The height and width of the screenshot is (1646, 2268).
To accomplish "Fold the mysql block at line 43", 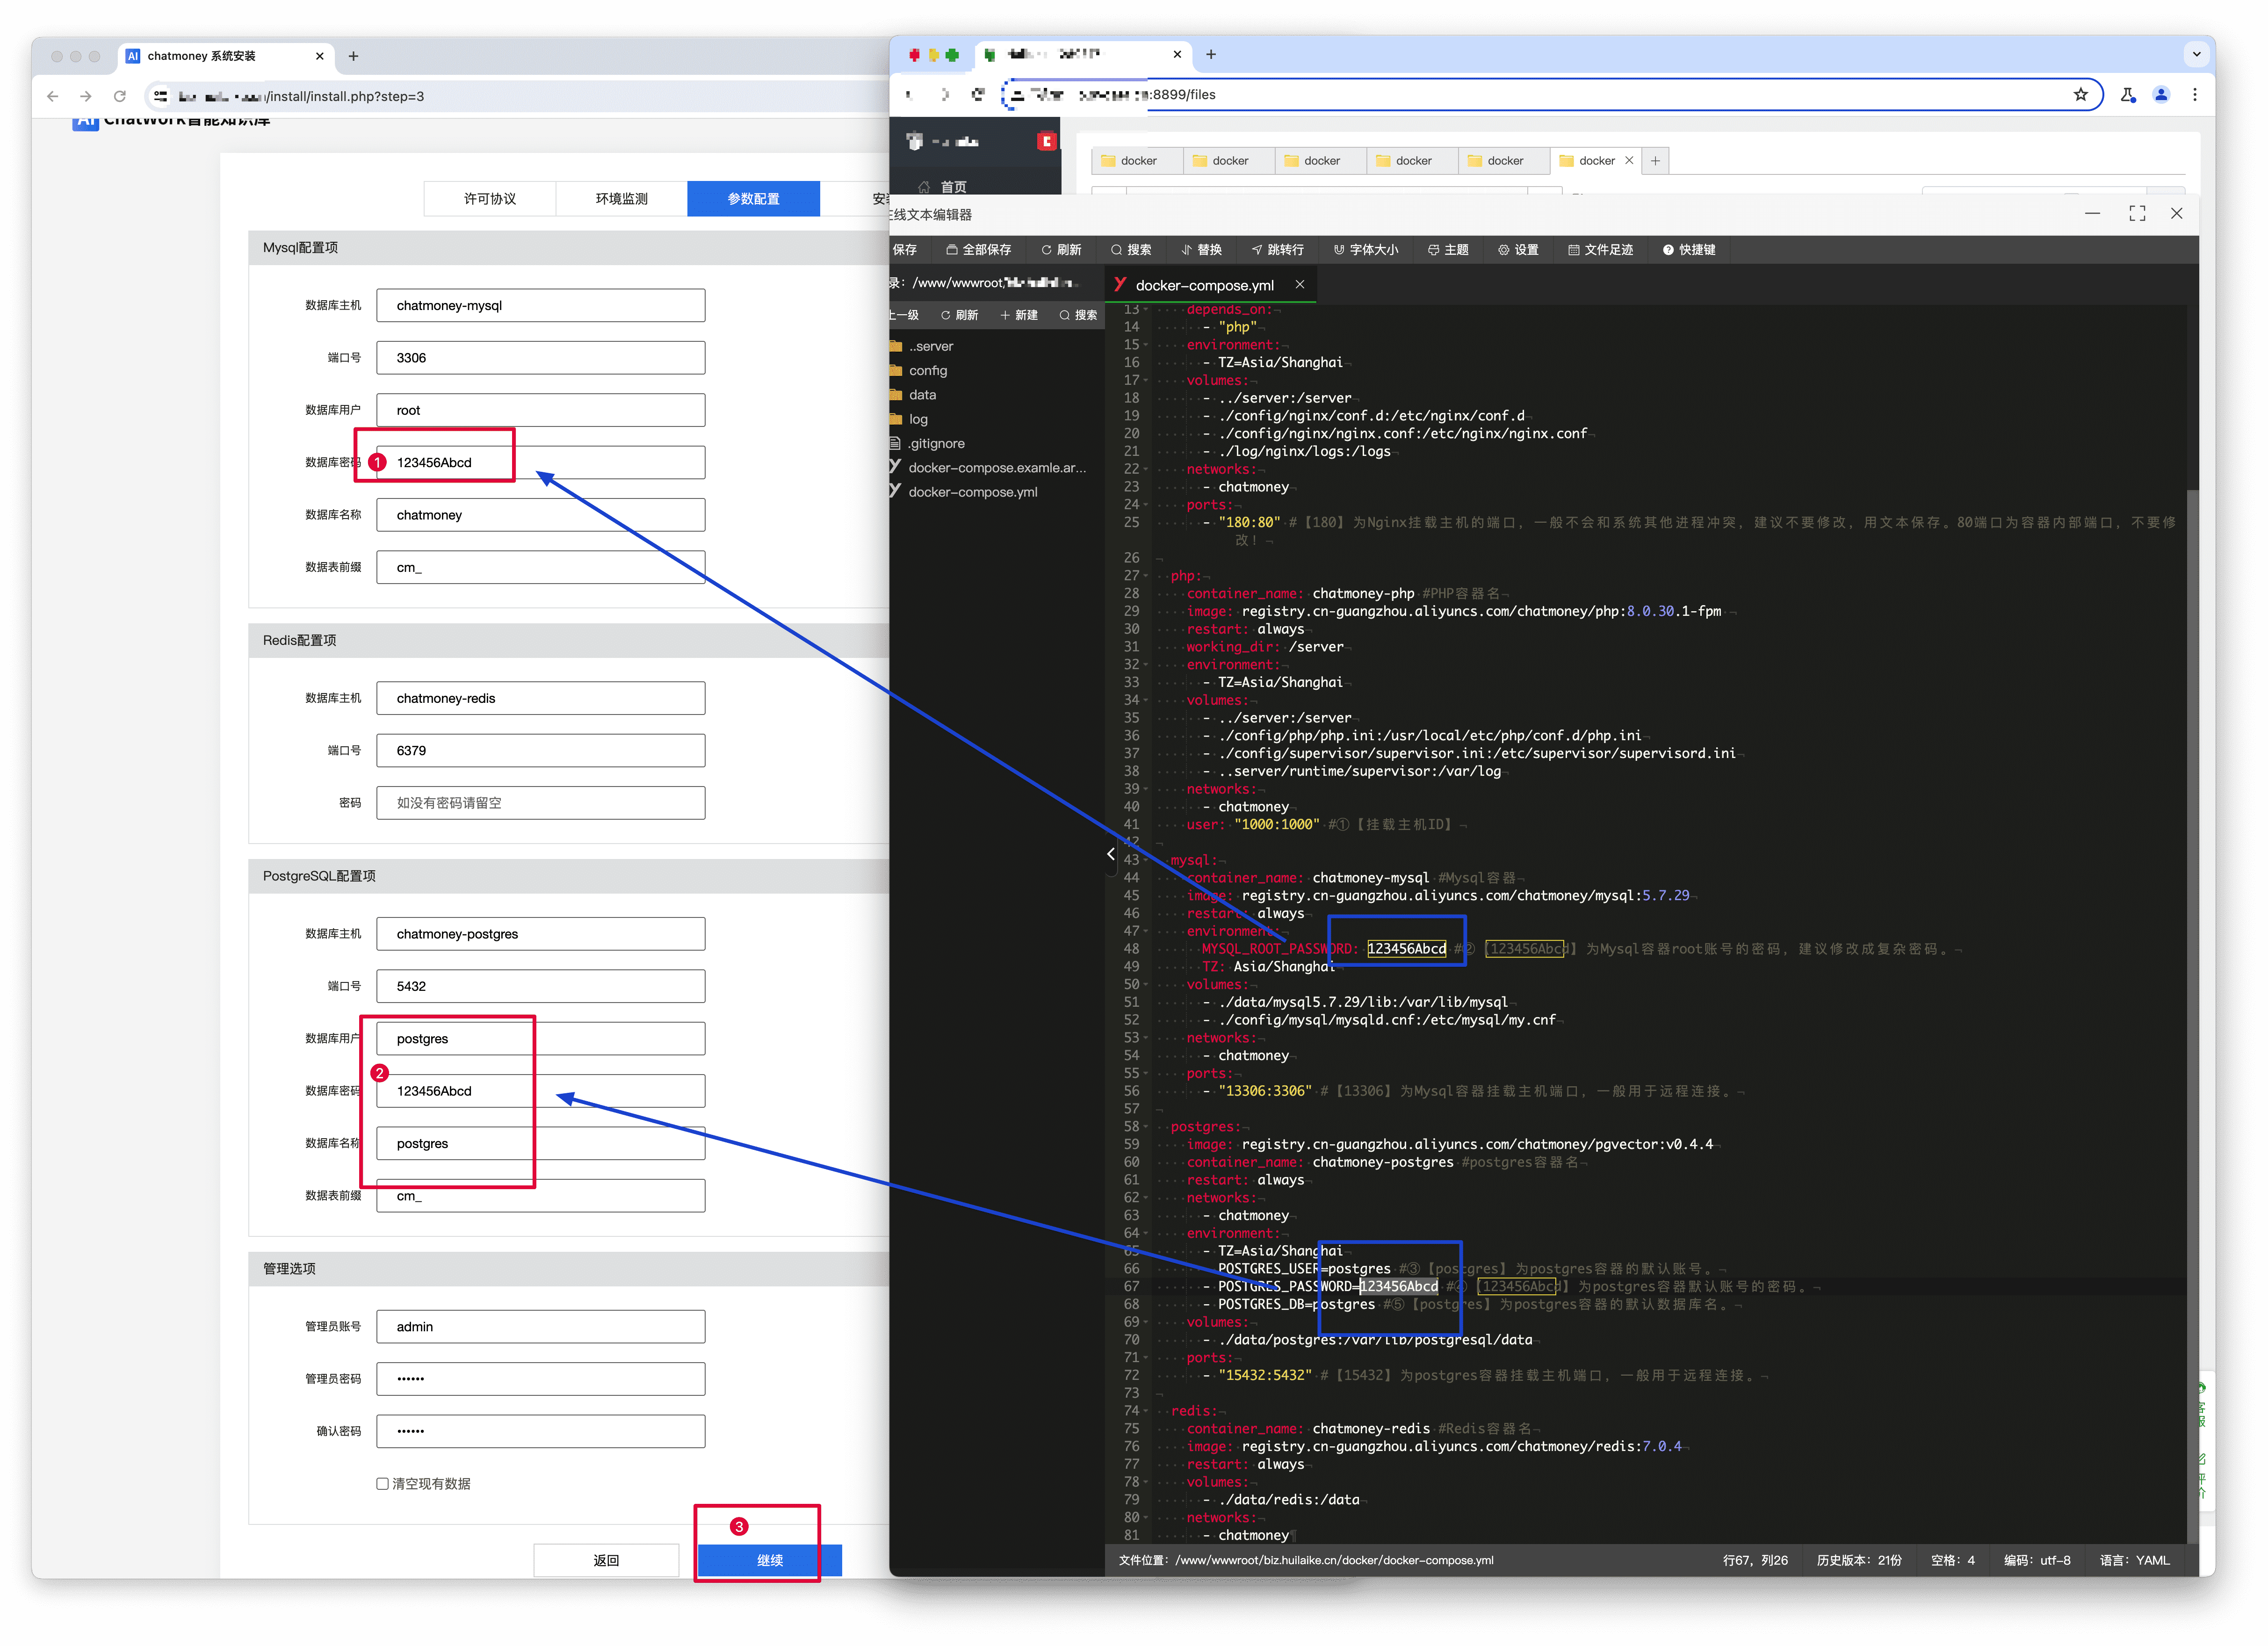I will pyautogui.click(x=1146, y=861).
